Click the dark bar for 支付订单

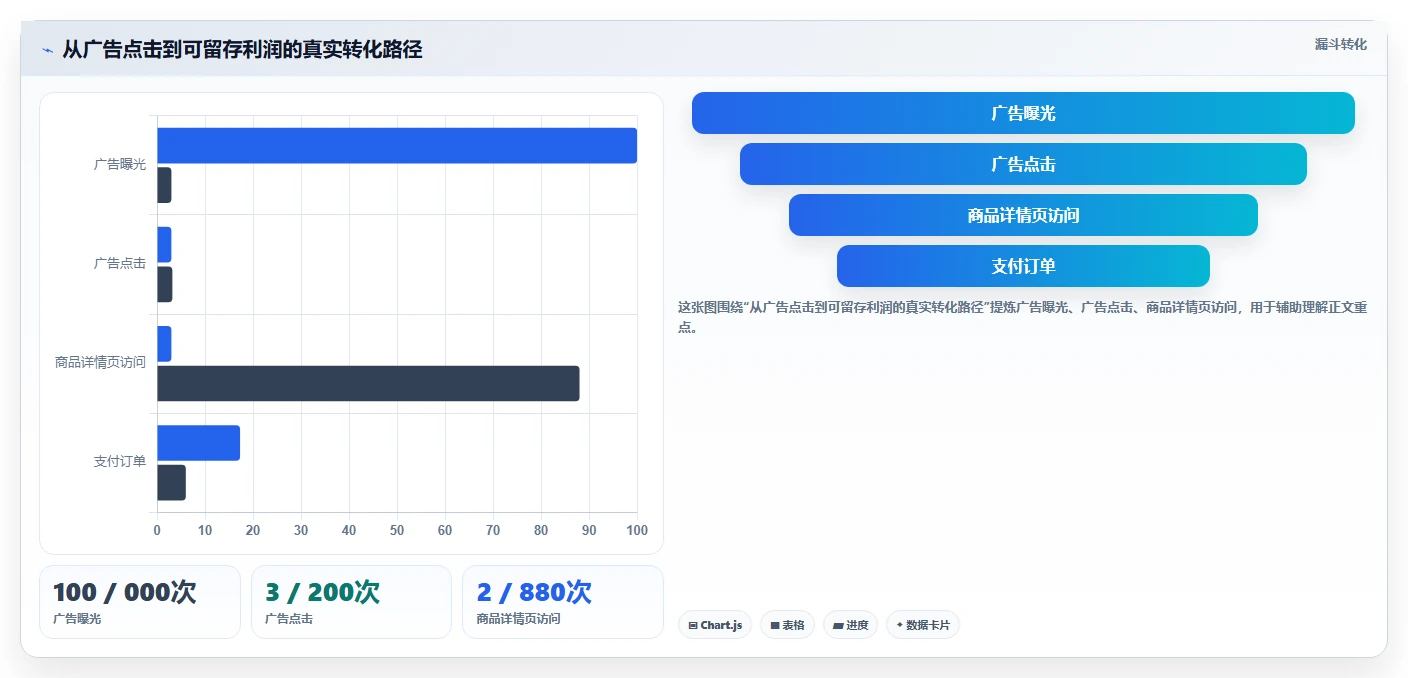pyautogui.click(x=171, y=483)
